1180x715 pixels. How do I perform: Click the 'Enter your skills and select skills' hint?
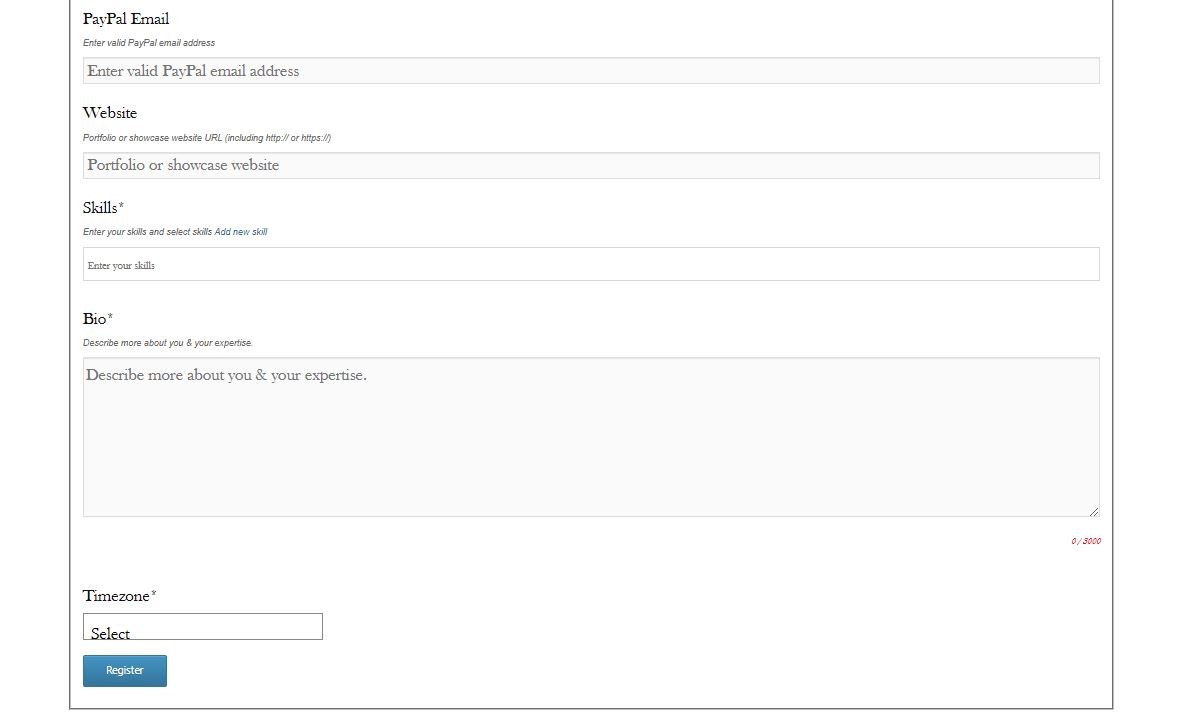[x=148, y=232]
